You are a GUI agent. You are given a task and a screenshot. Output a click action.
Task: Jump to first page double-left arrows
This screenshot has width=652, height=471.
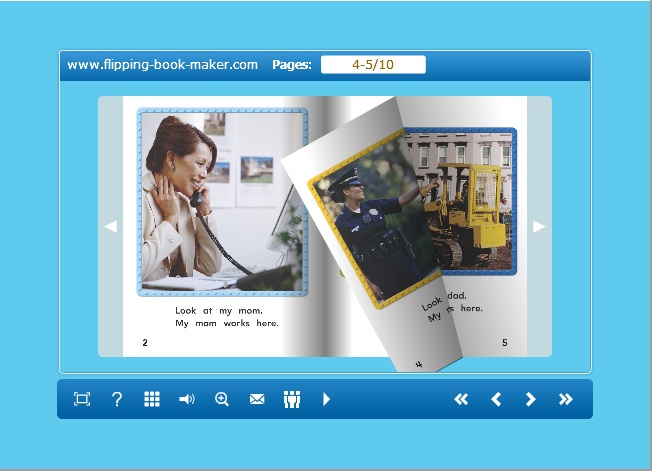461,399
